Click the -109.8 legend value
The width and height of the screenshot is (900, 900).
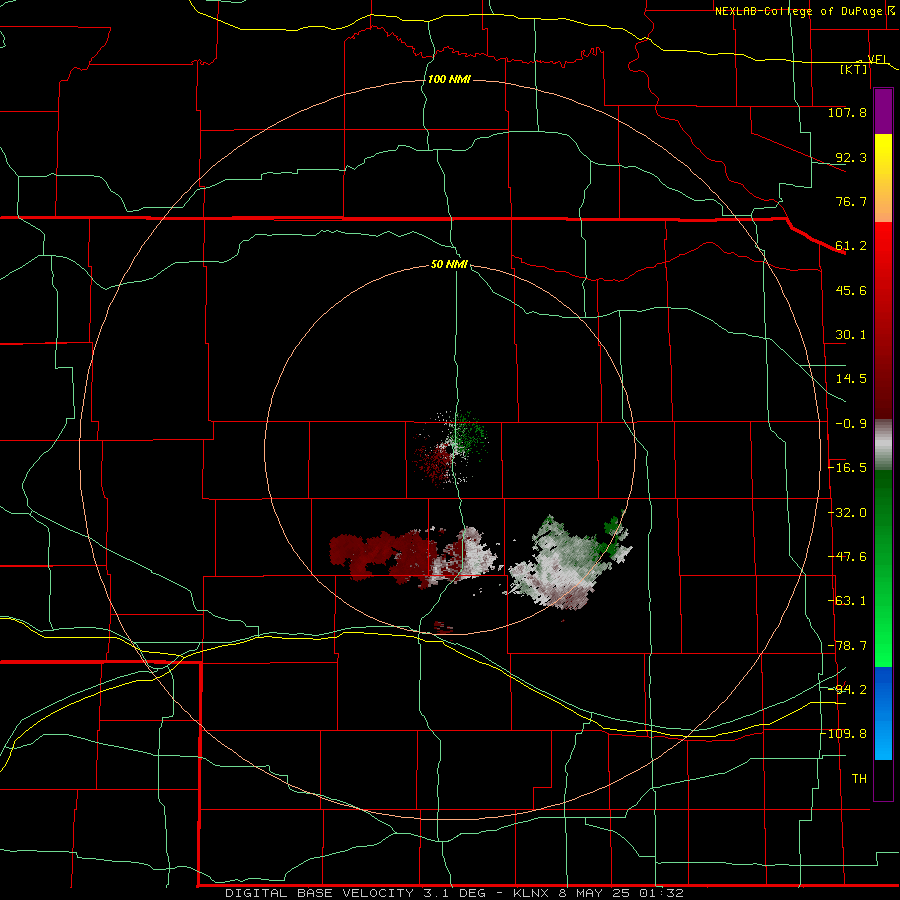point(844,734)
